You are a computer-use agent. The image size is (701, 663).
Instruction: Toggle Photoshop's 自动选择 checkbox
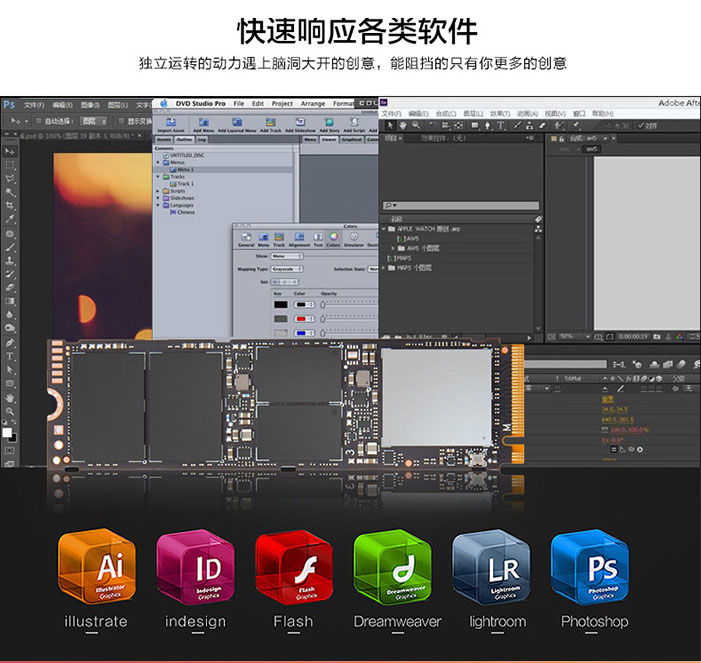38,121
